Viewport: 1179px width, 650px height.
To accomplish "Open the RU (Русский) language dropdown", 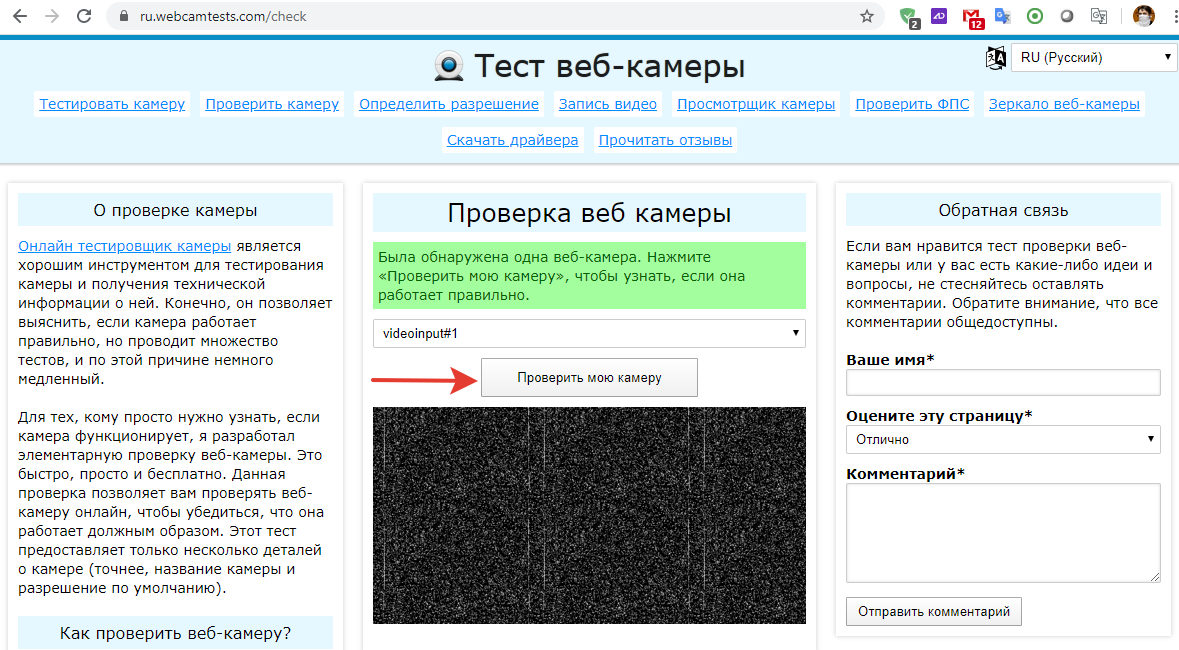I will (x=1093, y=58).
